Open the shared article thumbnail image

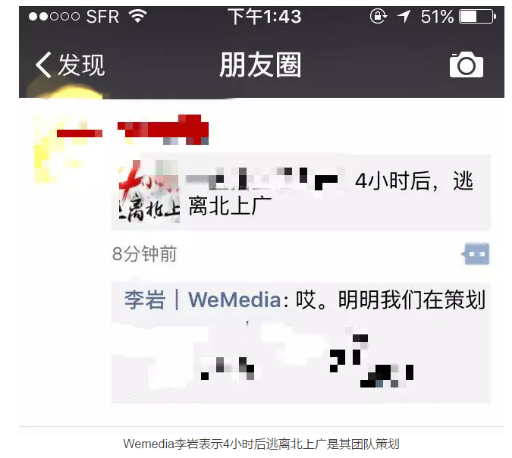149,192
